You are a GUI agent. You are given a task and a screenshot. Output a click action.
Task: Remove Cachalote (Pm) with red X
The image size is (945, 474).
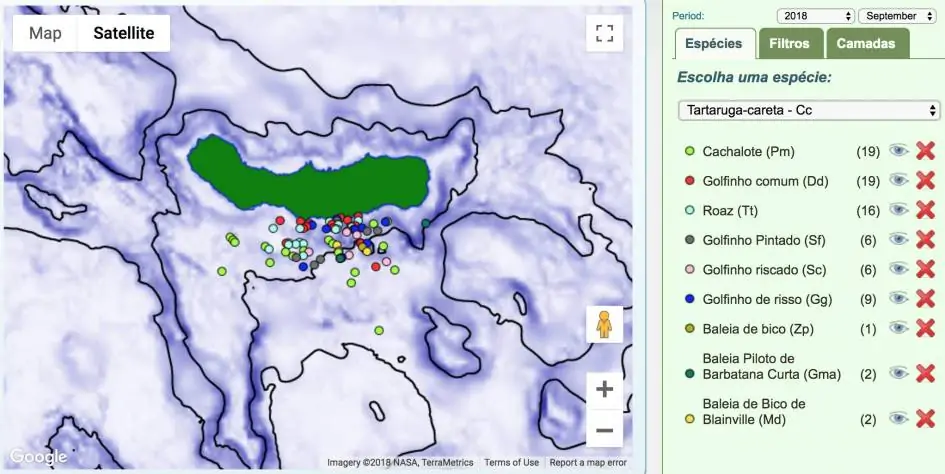click(x=925, y=151)
